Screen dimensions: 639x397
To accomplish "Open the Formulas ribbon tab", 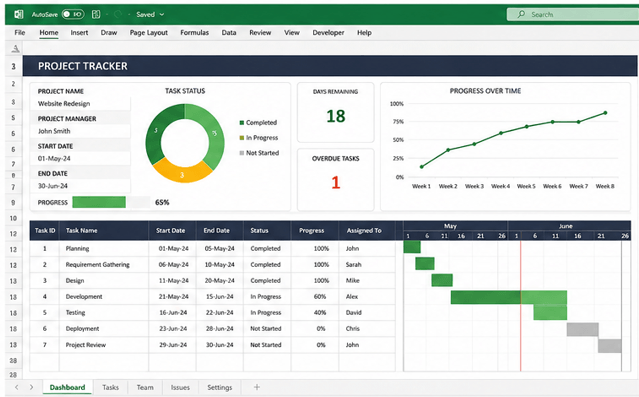I will click(x=194, y=33).
